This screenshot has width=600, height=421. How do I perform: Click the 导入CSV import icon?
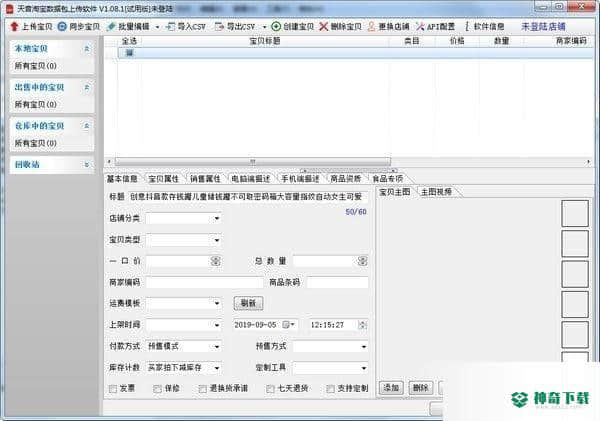click(x=171, y=26)
